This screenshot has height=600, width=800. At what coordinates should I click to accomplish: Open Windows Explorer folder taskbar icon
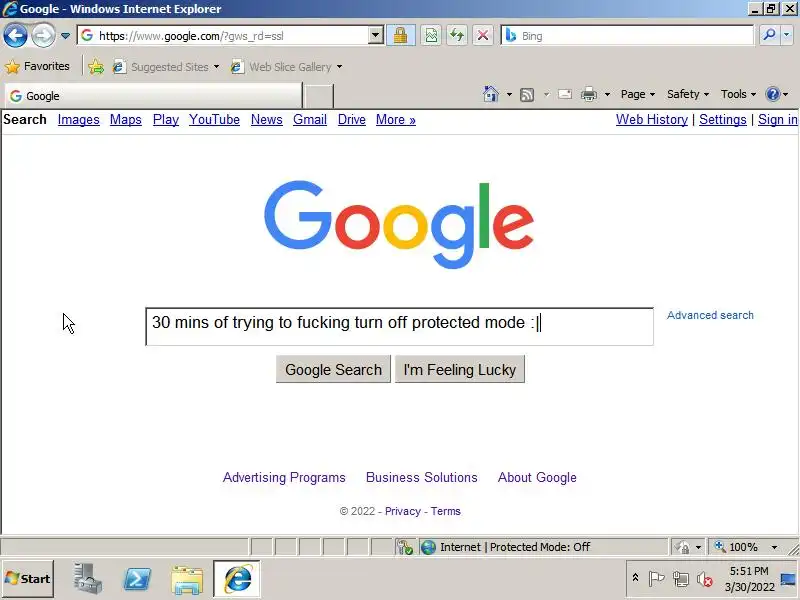187,579
